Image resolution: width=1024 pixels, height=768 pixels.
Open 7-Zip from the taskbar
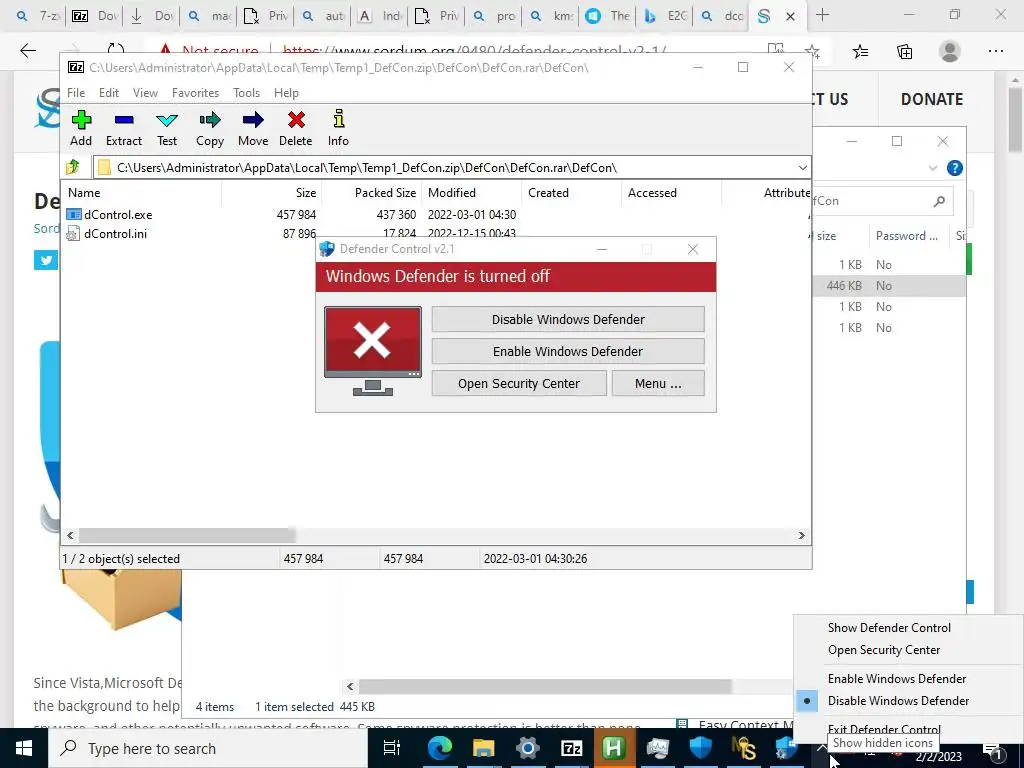(571, 748)
